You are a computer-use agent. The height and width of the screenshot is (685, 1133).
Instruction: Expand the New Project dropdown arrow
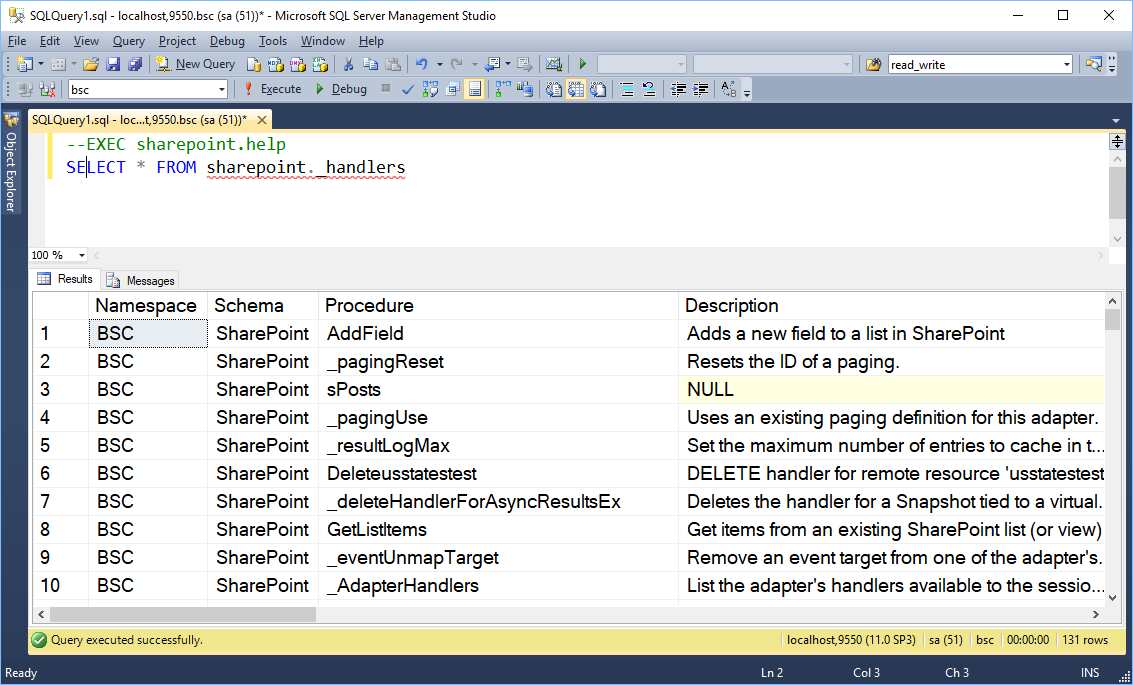click(x=41, y=64)
